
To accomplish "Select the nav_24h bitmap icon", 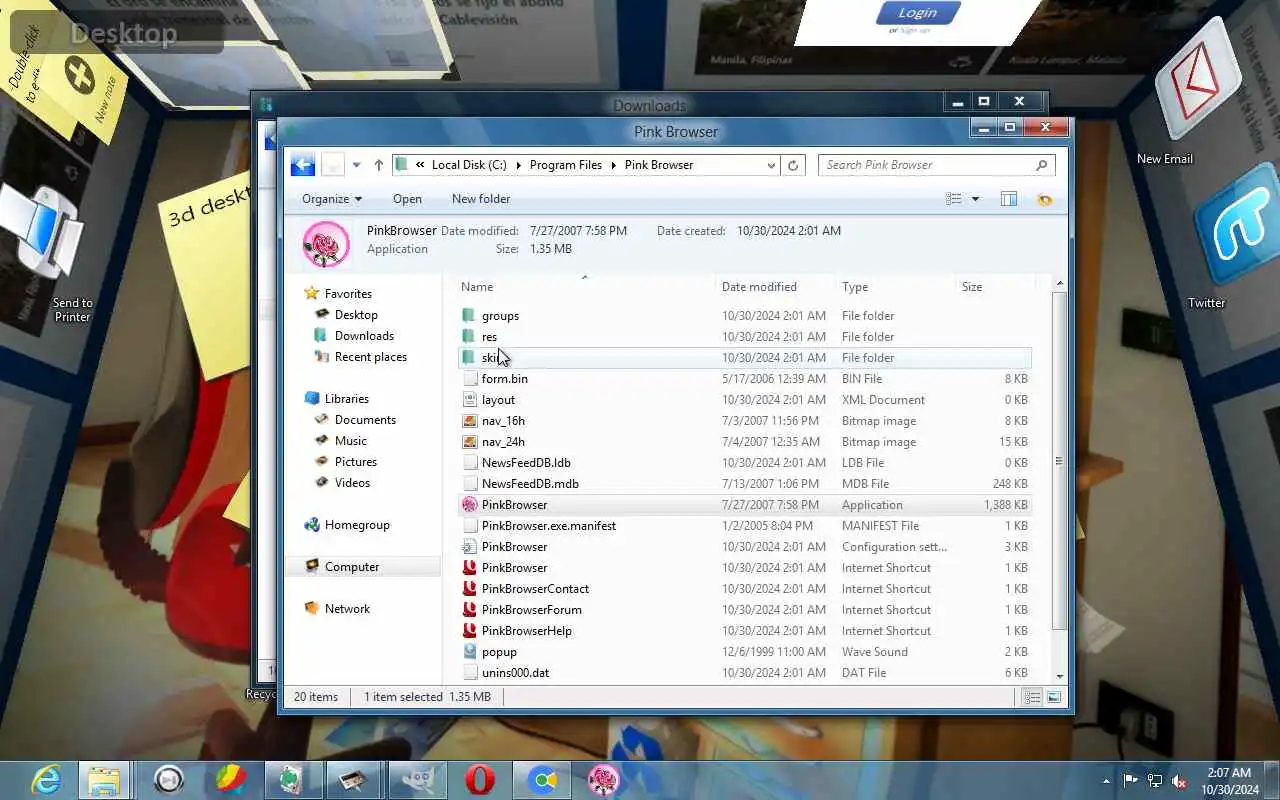I will click(470, 442).
